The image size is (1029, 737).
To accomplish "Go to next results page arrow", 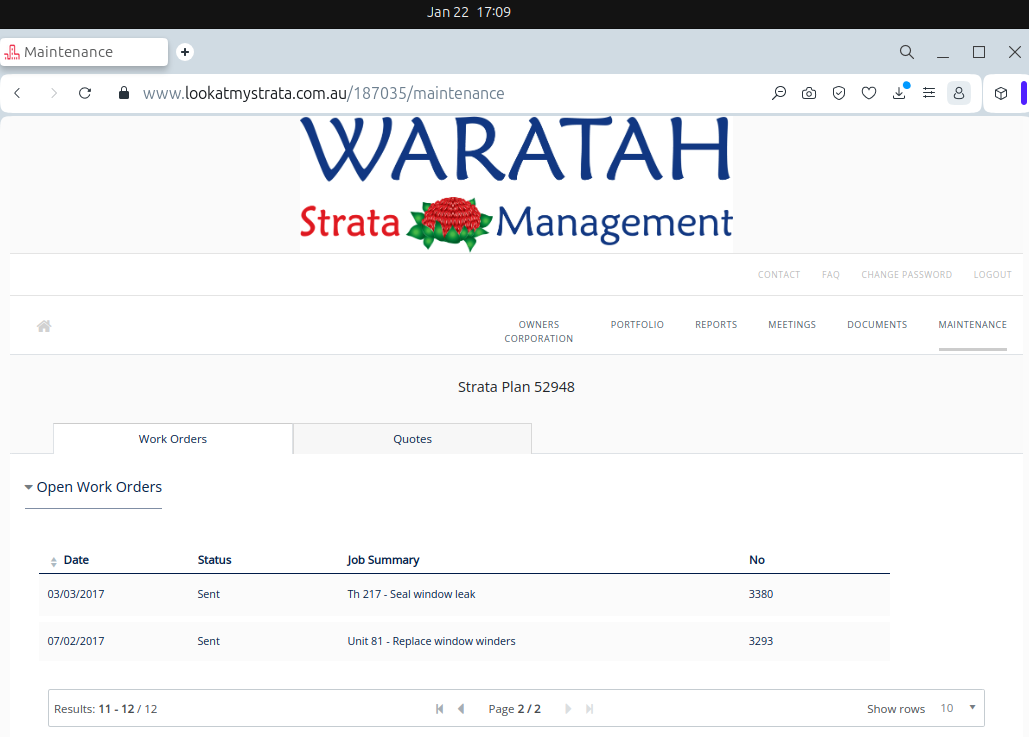I will 568,709.
